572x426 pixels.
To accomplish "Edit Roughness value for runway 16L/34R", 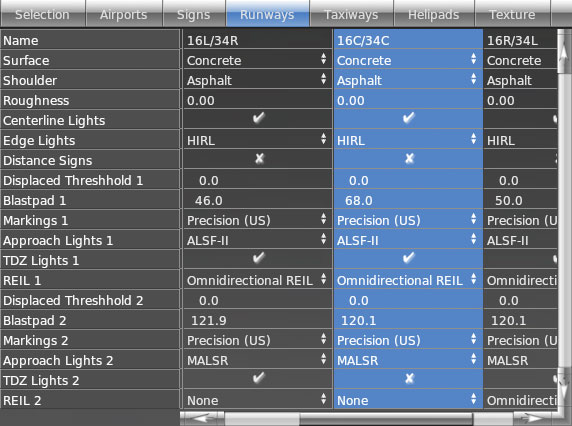I will [x=258, y=100].
